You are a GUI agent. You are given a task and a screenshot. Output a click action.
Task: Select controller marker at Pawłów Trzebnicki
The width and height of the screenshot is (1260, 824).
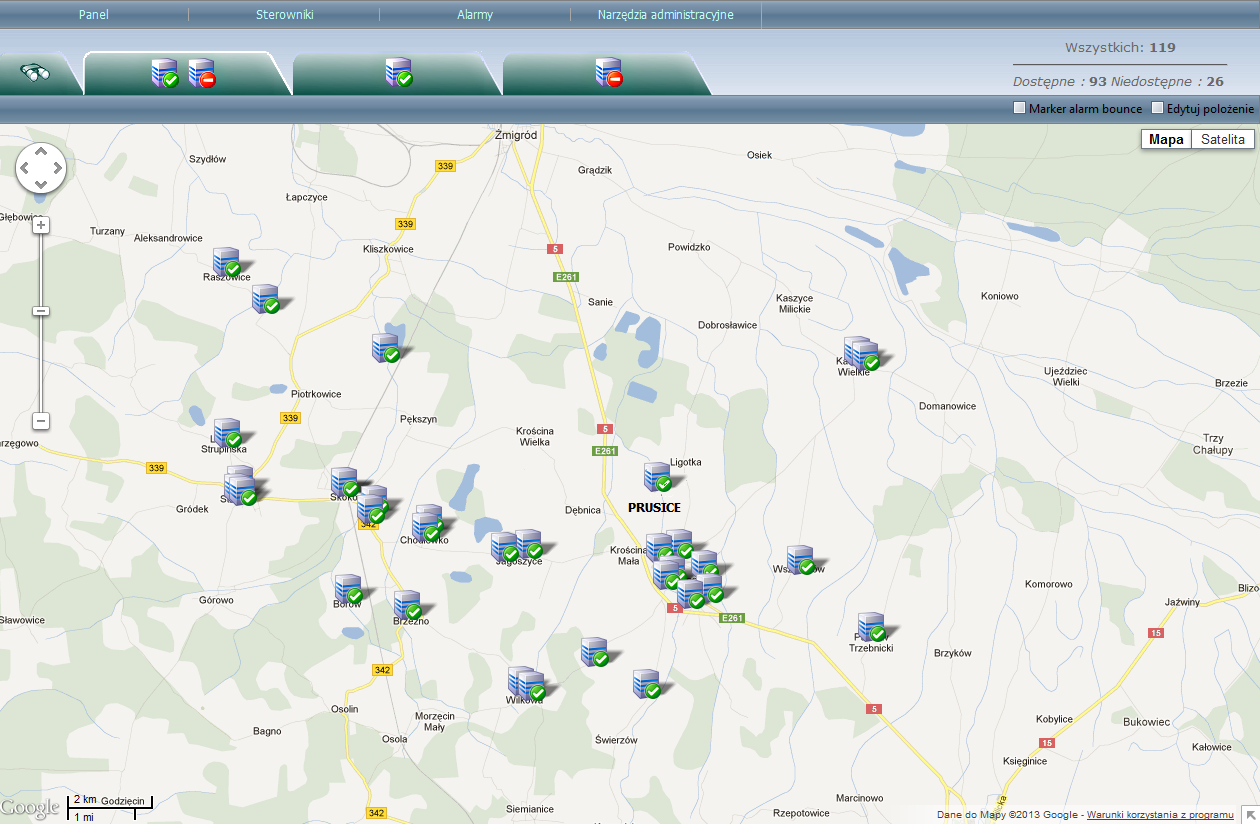click(x=873, y=628)
